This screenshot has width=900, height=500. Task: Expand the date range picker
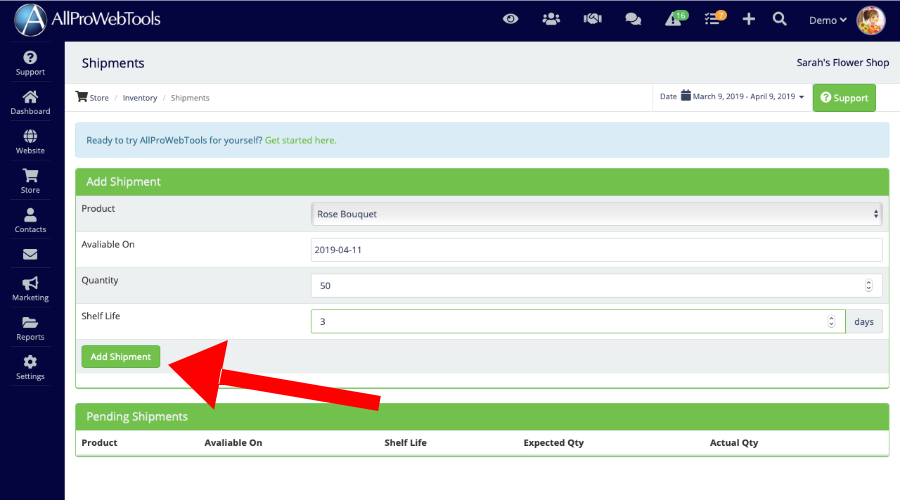click(x=743, y=97)
